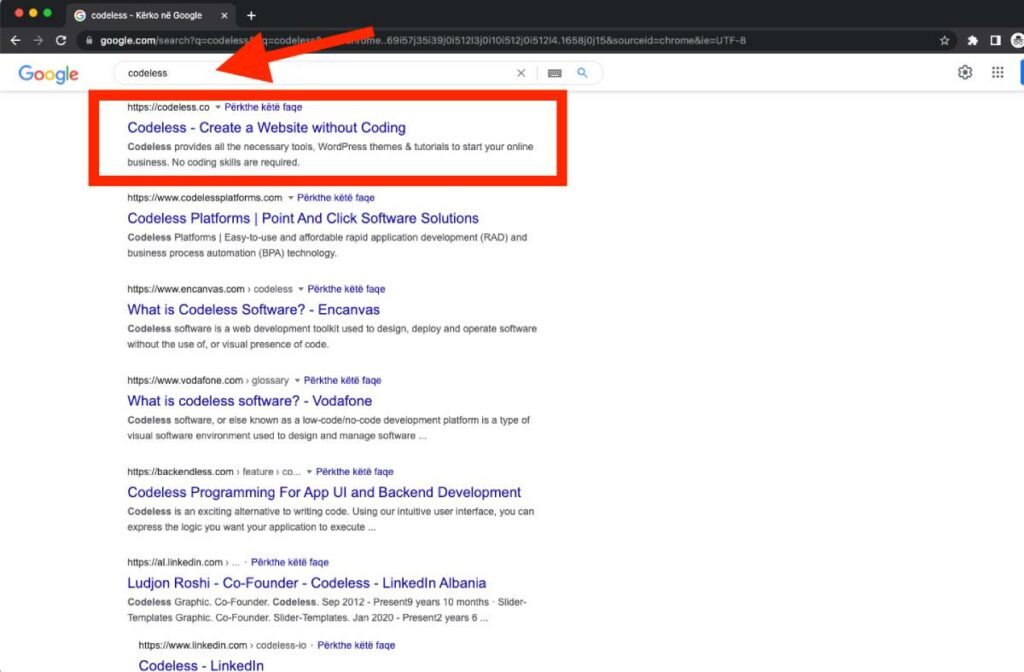Open Codeless Platforms Point And Click result
Screen dimensions: 1024x672
pyautogui.click(x=303, y=218)
